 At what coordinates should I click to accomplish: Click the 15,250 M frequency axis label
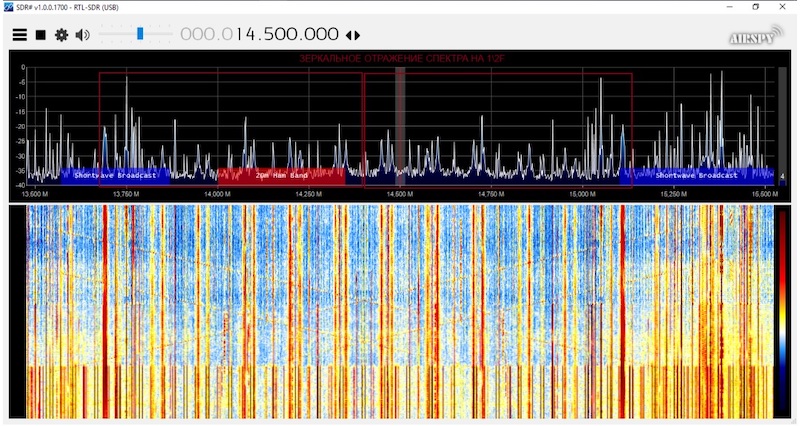tap(673, 192)
